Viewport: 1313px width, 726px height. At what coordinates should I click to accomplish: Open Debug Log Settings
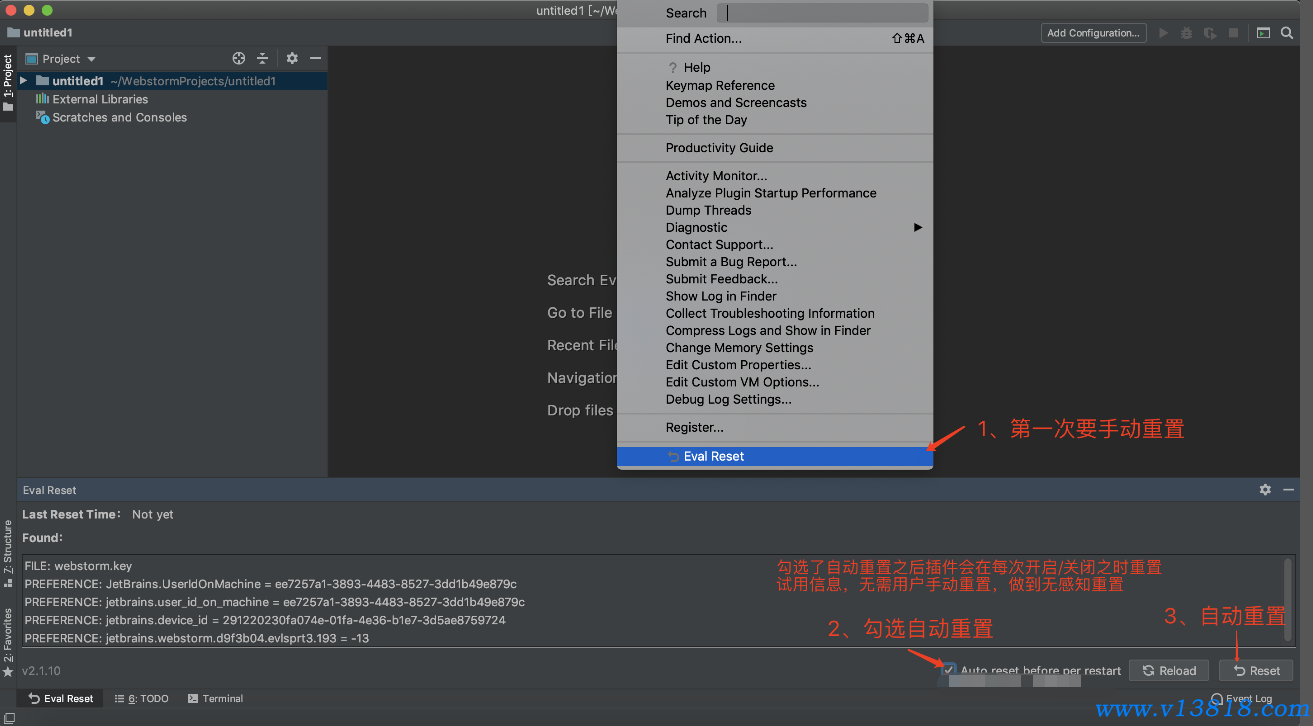click(775, 400)
